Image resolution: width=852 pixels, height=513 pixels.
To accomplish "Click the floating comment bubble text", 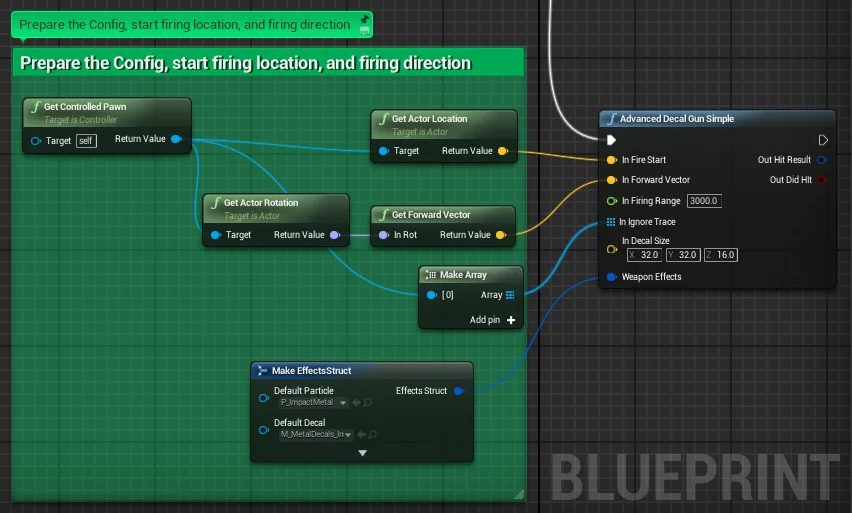I will coord(185,24).
